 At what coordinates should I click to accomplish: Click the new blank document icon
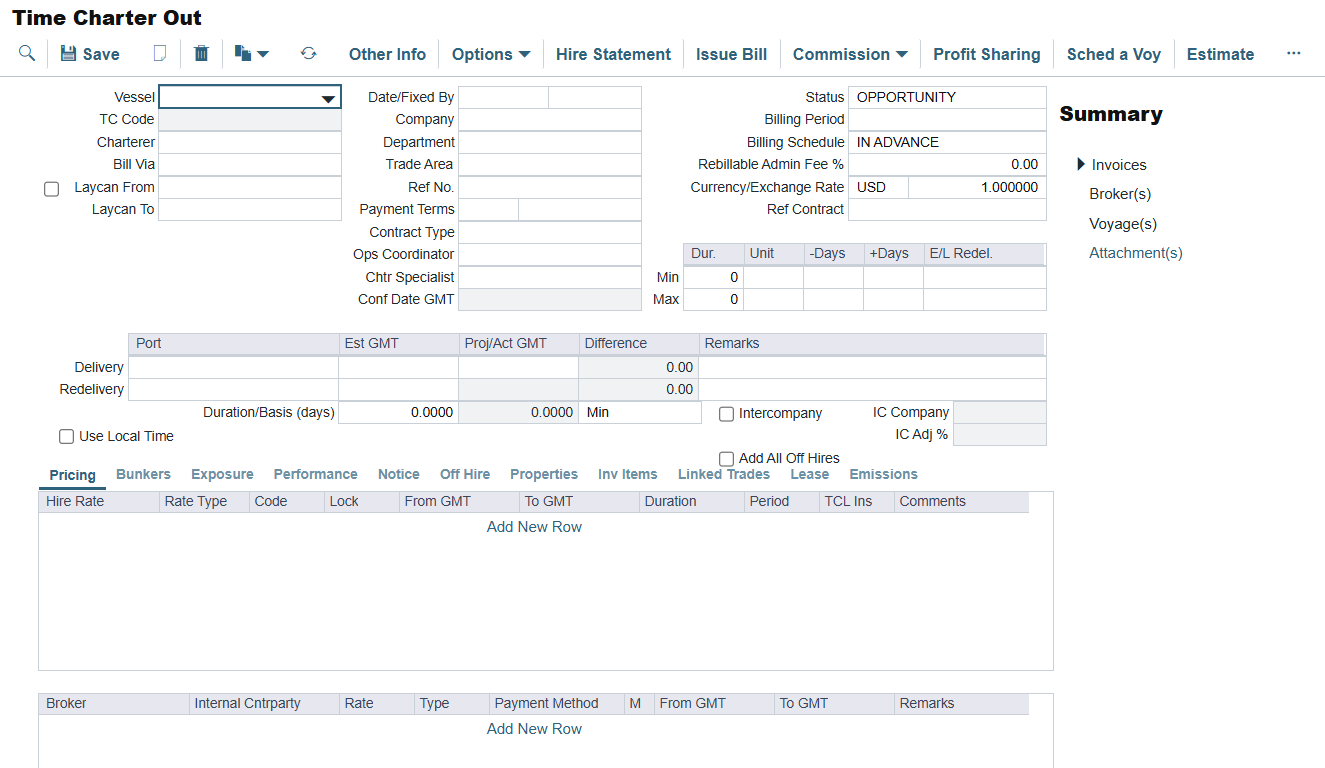coord(159,54)
